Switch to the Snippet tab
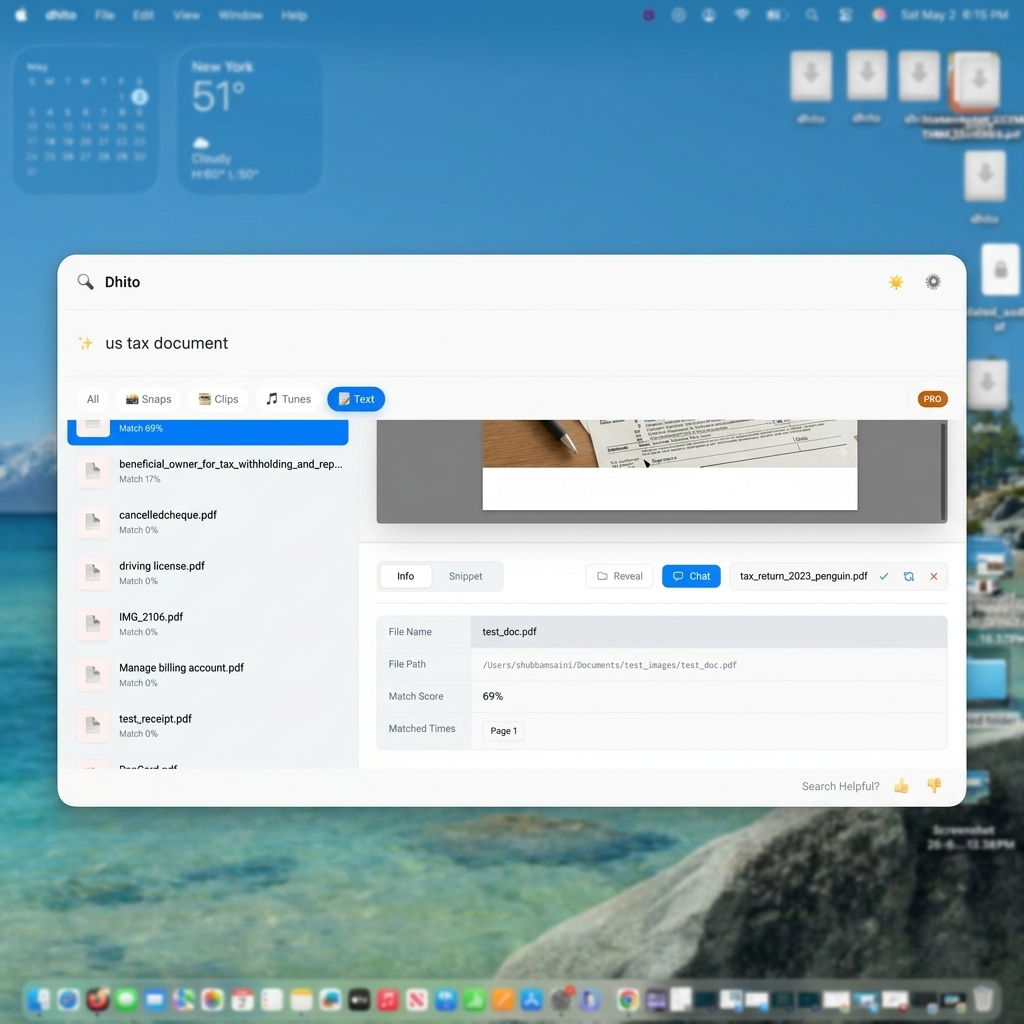Image resolution: width=1024 pixels, height=1024 pixels. (465, 576)
